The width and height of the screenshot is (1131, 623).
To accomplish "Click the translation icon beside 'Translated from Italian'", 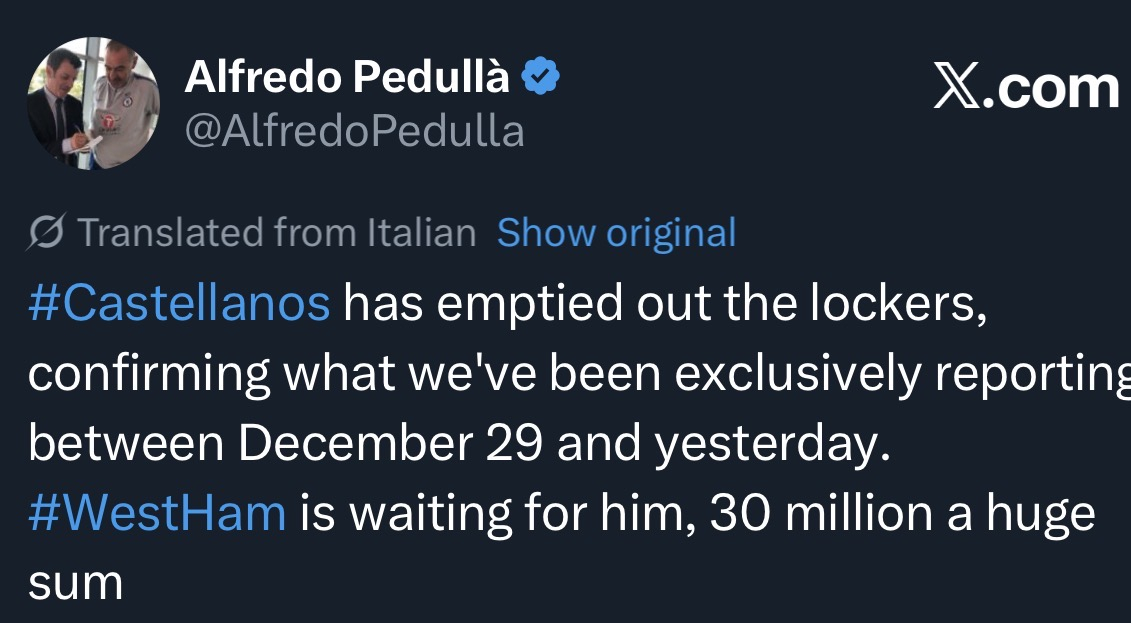I will [x=48, y=233].
